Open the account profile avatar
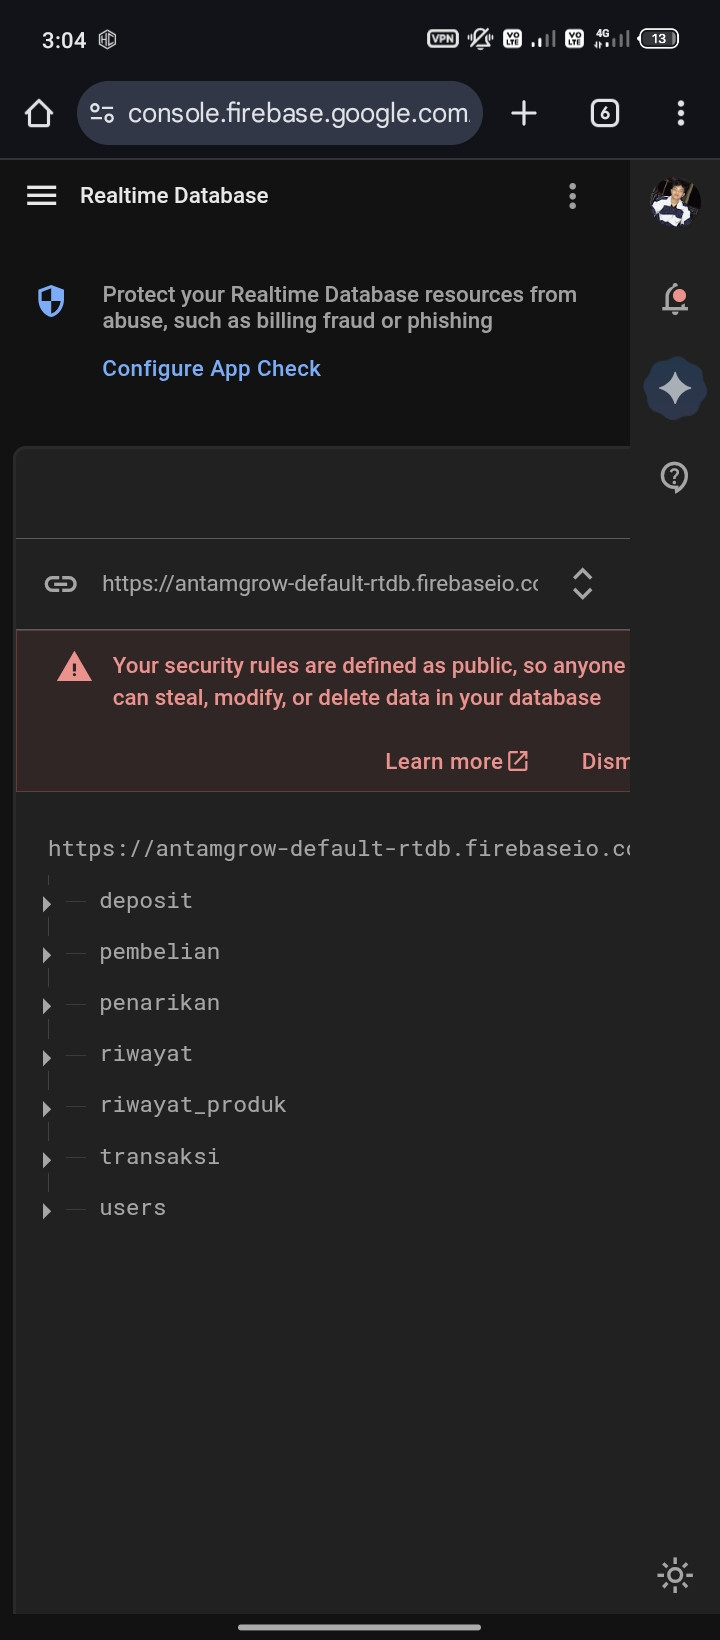This screenshot has width=720, height=1640. click(675, 203)
